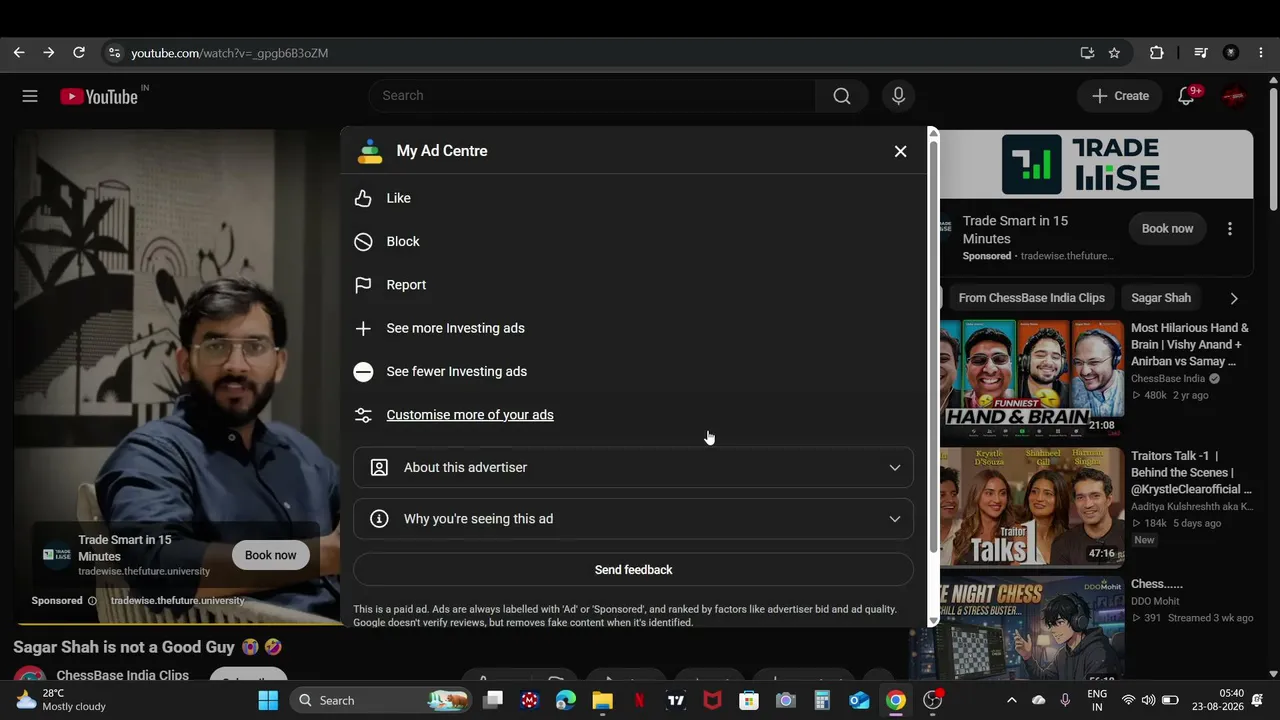Open the Chrome profile avatar
The width and height of the screenshot is (1280, 720).
tap(1231, 53)
